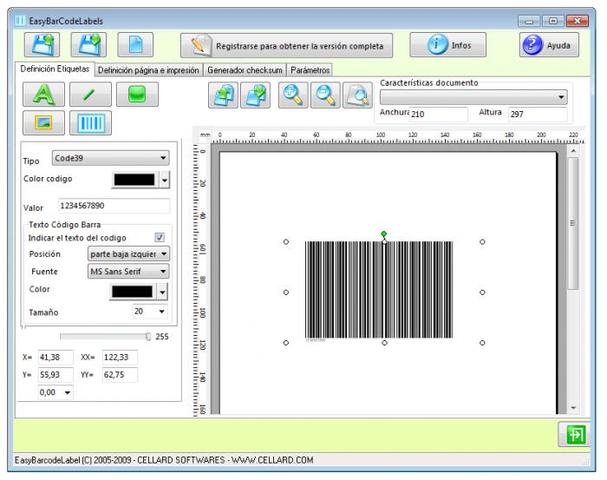Click the Anchura width field
Screen dimensions: 607x480
pos(438,114)
